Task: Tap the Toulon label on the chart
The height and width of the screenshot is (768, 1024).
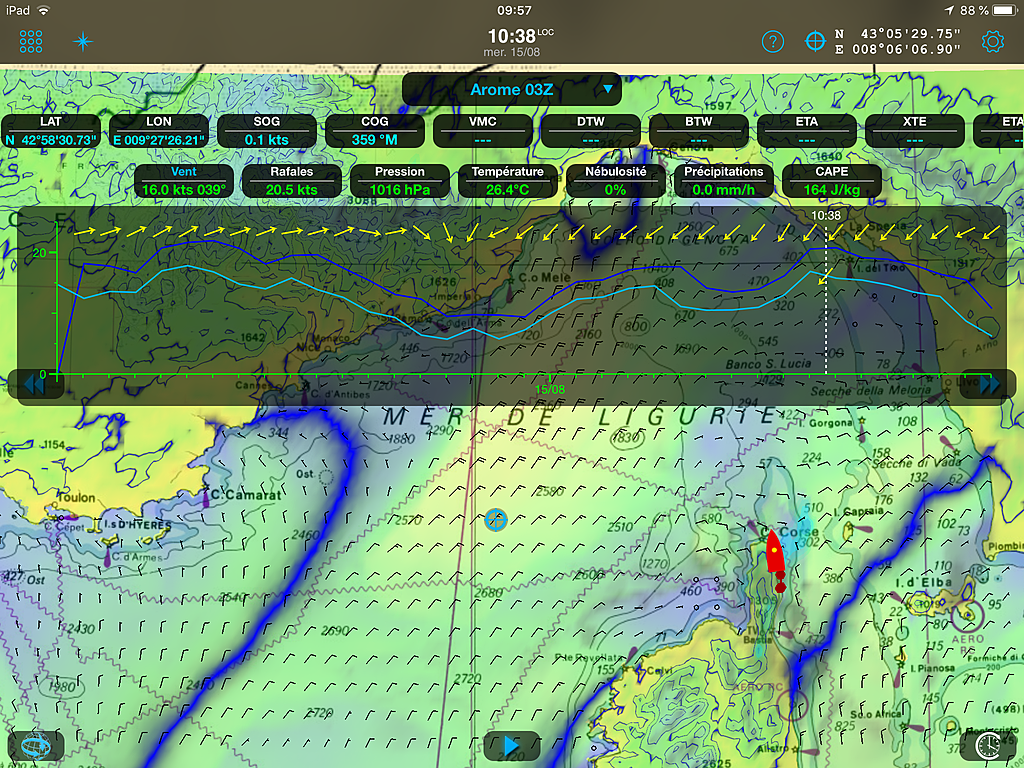Action: click(x=76, y=498)
